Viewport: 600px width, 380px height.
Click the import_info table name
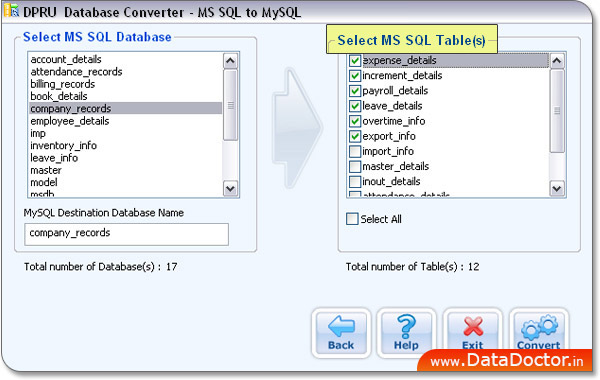[388, 151]
